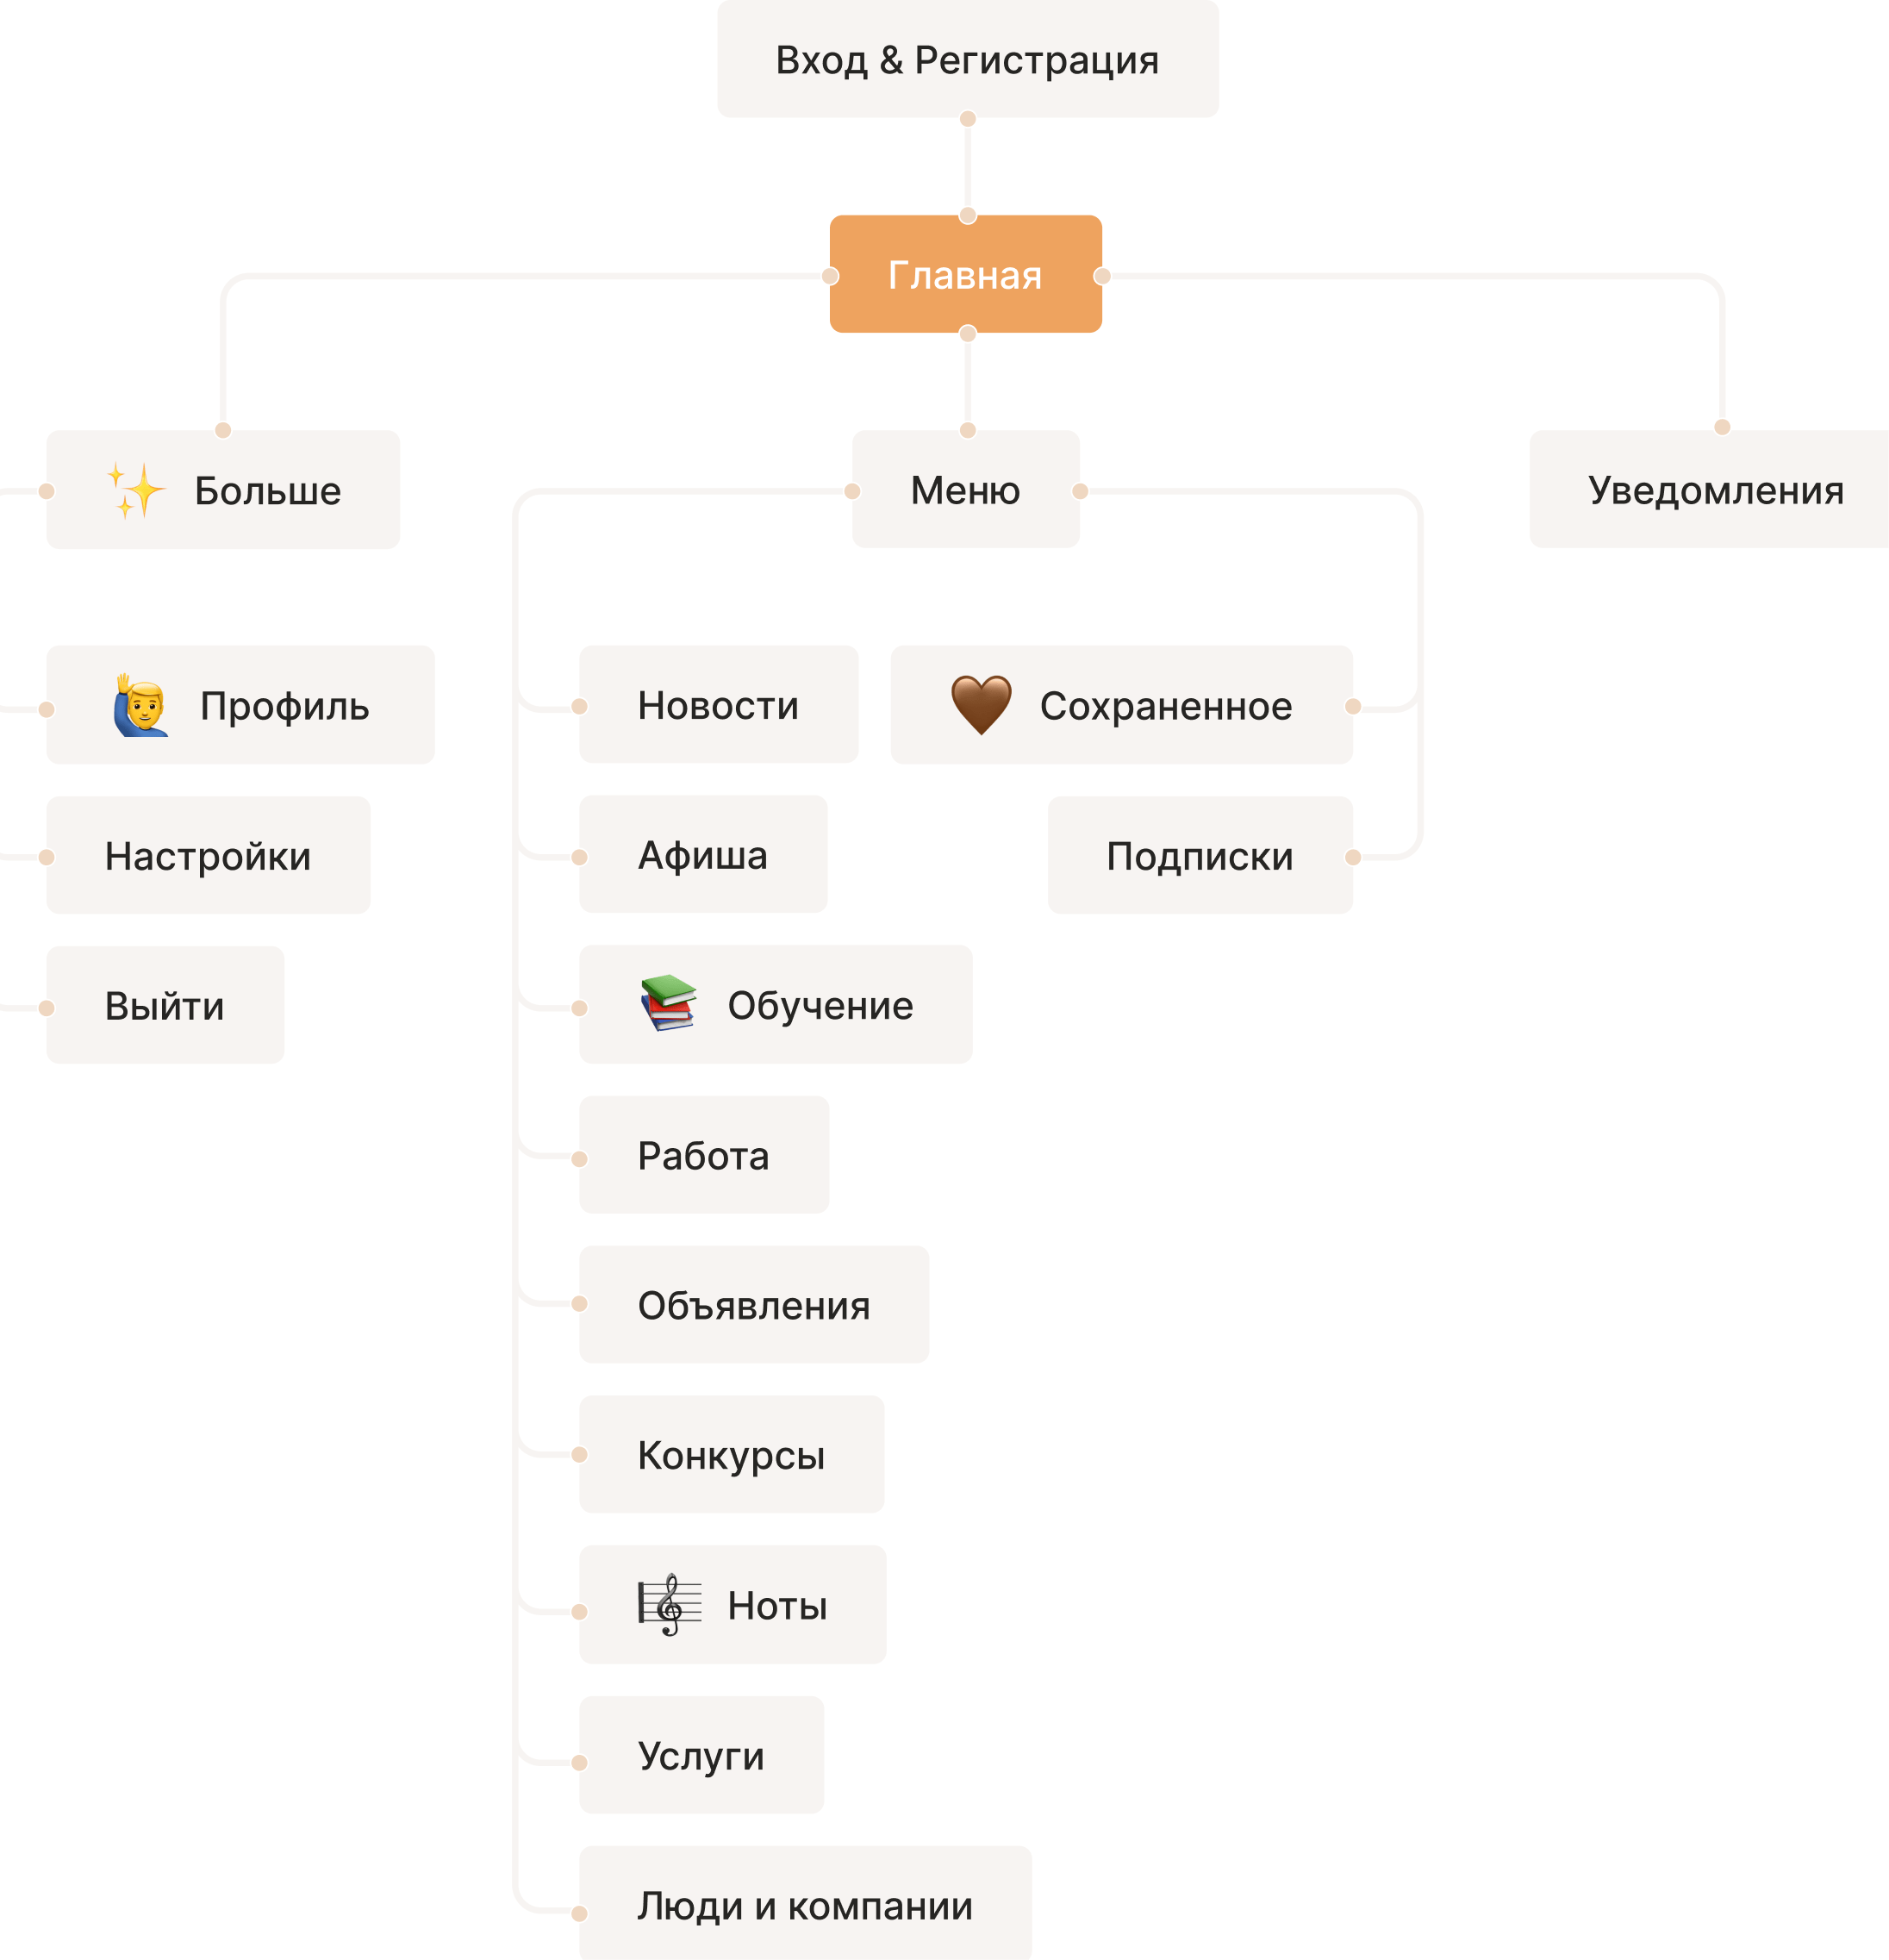Select the orange Главная node
The image size is (1889, 1960).
pyautogui.click(x=965, y=274)
